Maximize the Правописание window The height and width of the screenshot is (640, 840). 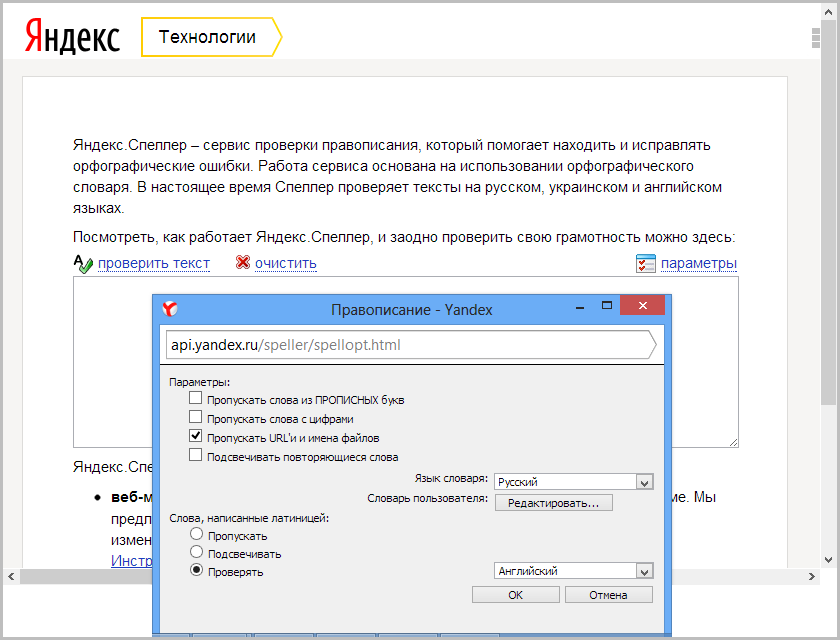[606, 305]
